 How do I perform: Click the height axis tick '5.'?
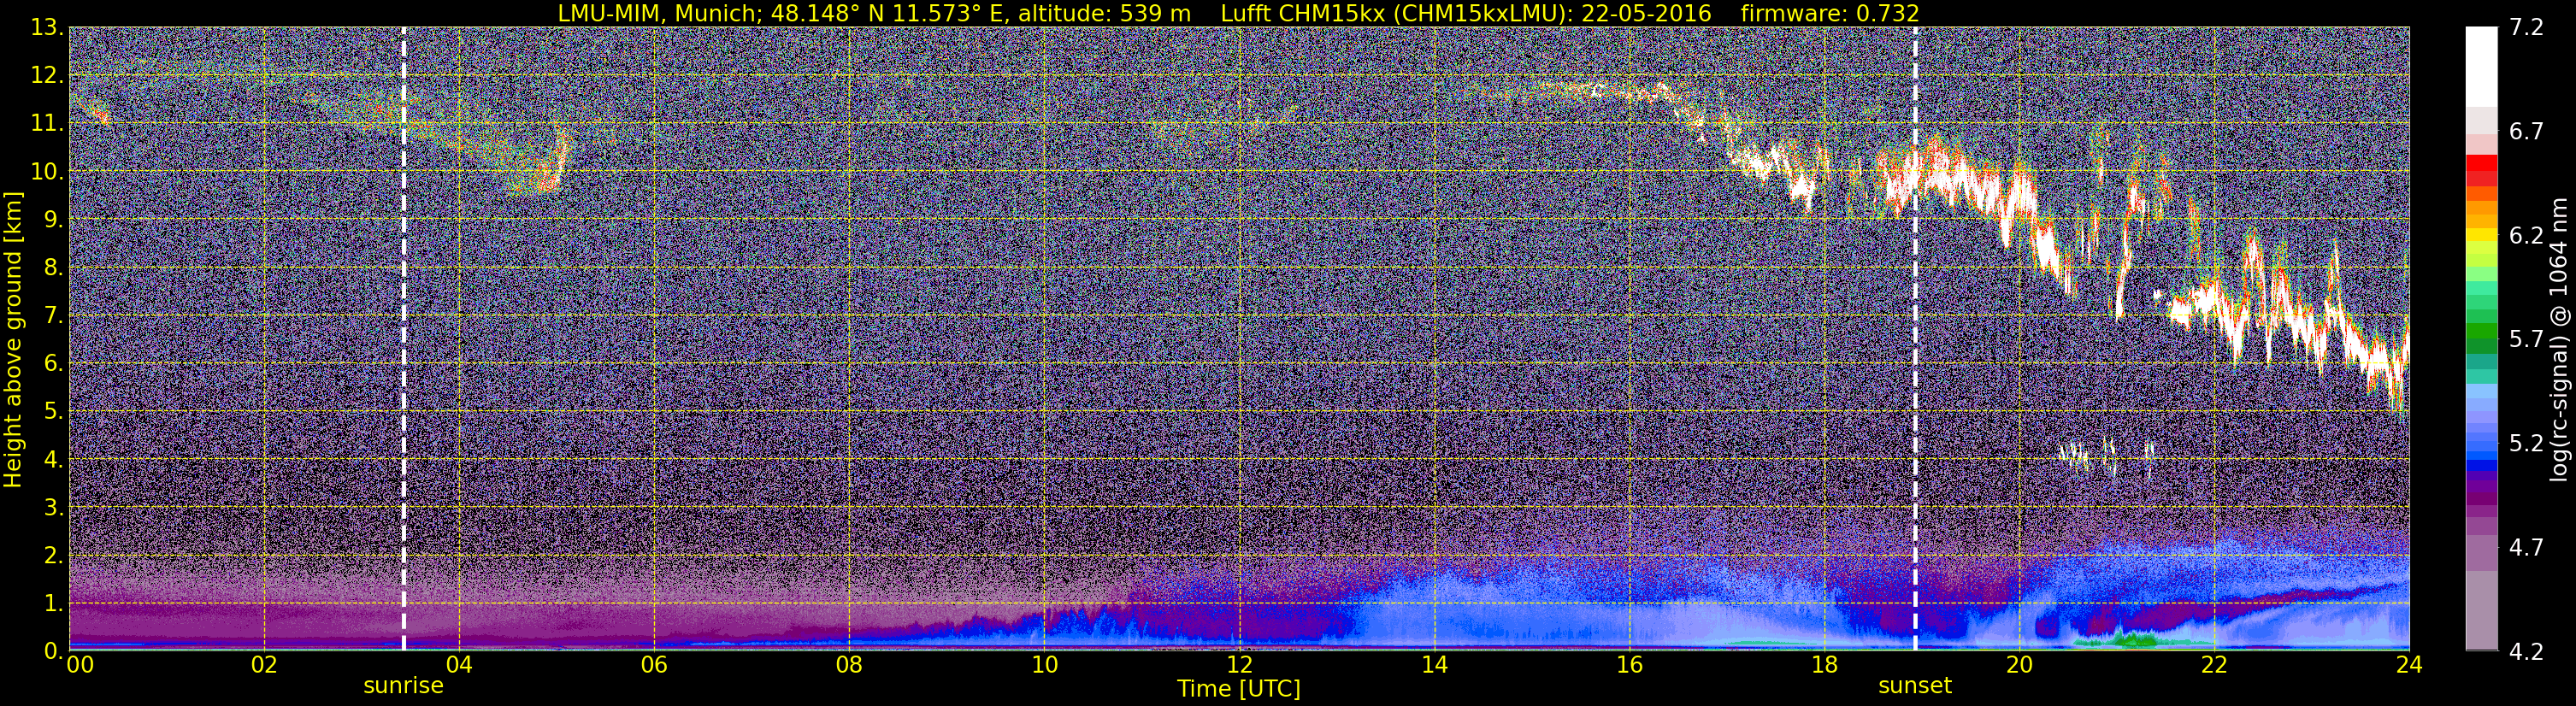coord(53,412)
